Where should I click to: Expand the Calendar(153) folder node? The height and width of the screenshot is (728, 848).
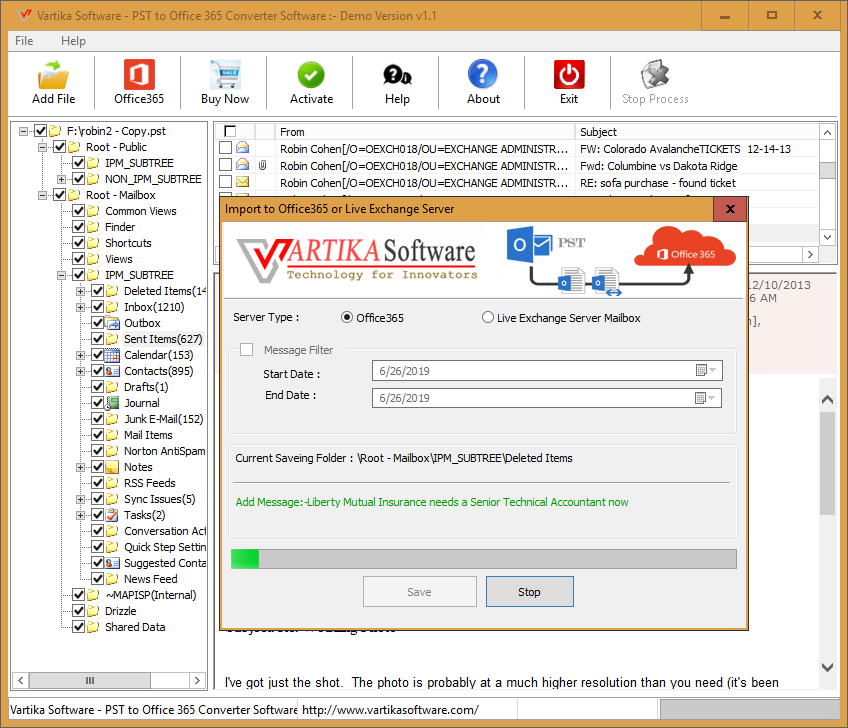pos(81,355)
